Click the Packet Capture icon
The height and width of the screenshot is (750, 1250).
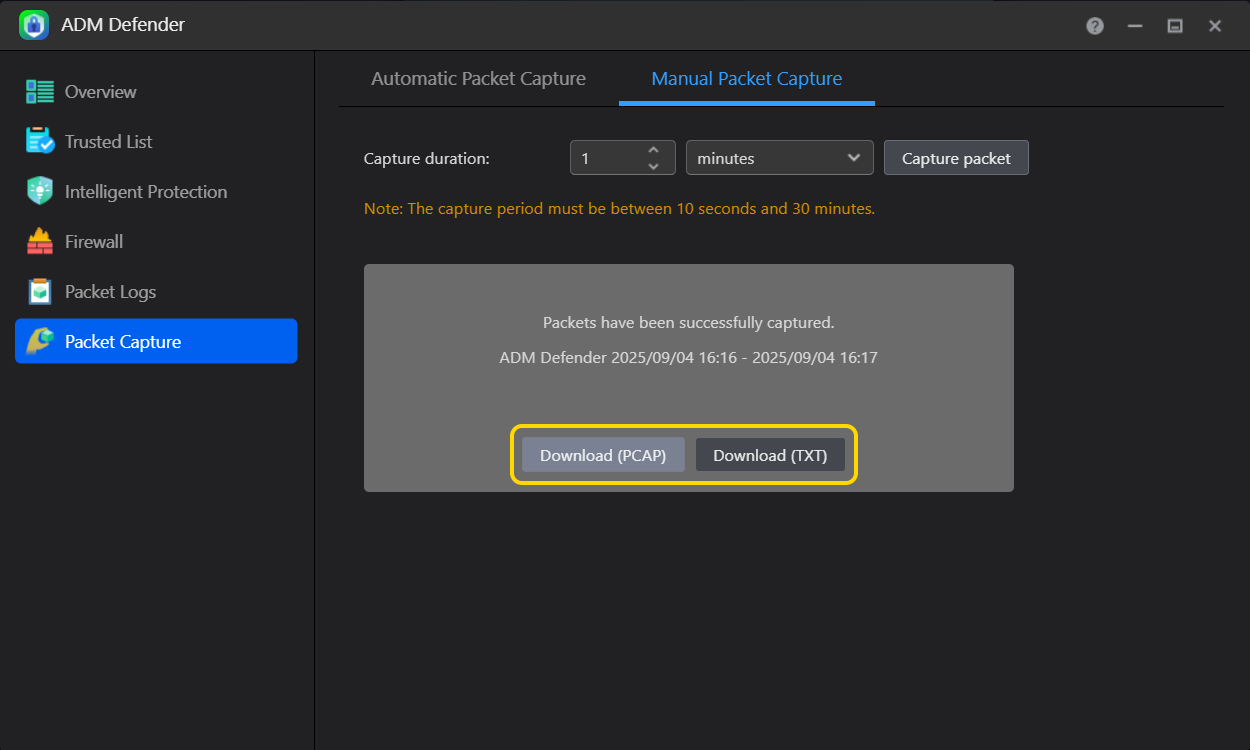(x=40, y=342)
